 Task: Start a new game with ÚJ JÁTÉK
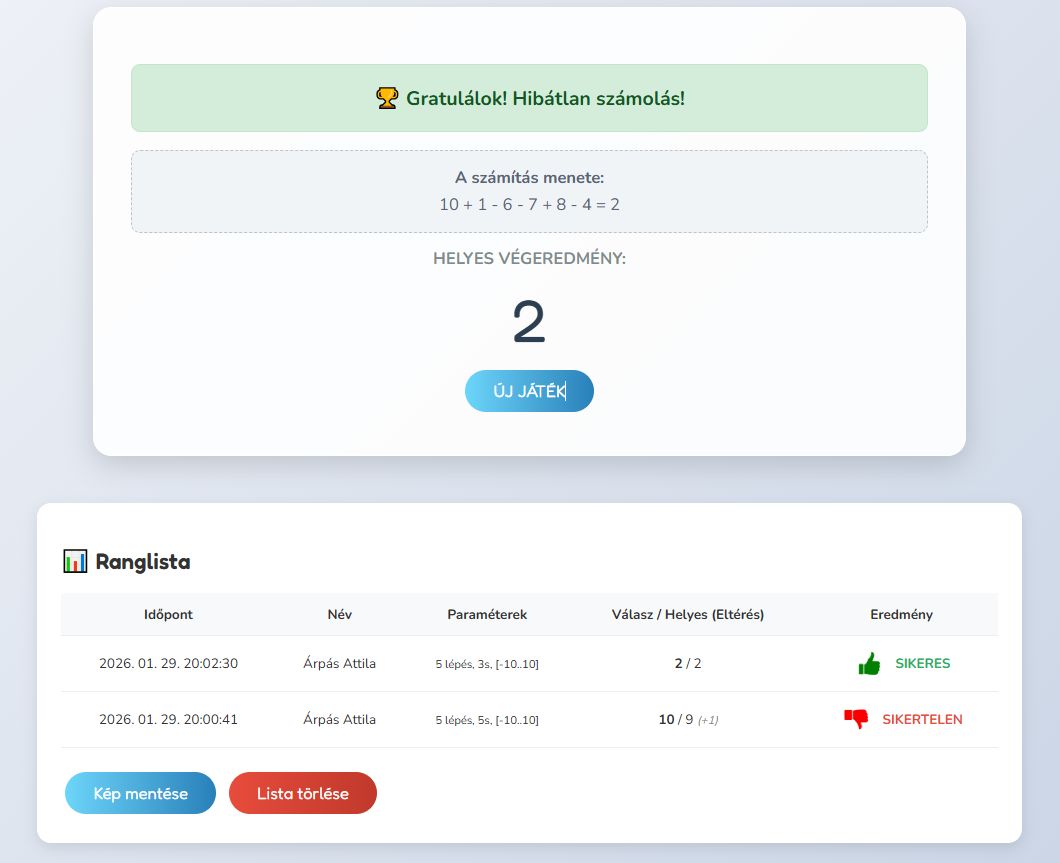pos(529,391)
